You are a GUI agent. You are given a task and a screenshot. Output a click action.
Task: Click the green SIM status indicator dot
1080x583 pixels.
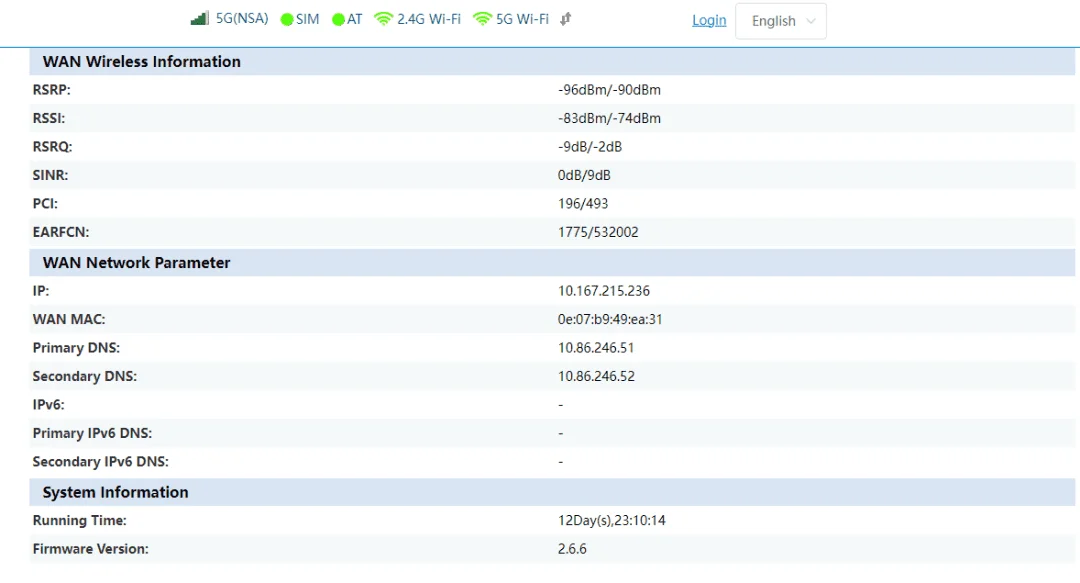(287, 20)
